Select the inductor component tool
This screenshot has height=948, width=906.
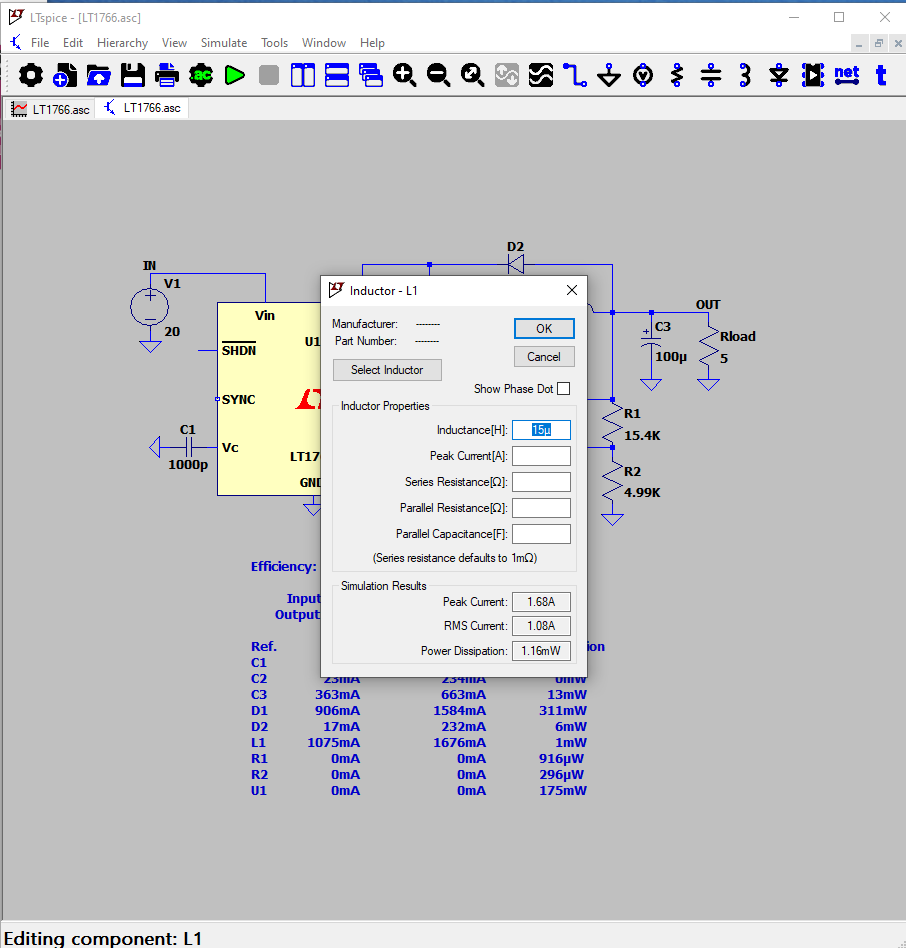tap(745, 75)
